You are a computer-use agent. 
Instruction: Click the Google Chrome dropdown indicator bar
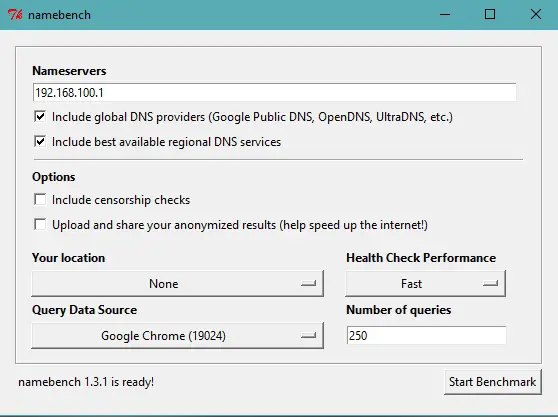pyautogui.click(x=308, y=336)
